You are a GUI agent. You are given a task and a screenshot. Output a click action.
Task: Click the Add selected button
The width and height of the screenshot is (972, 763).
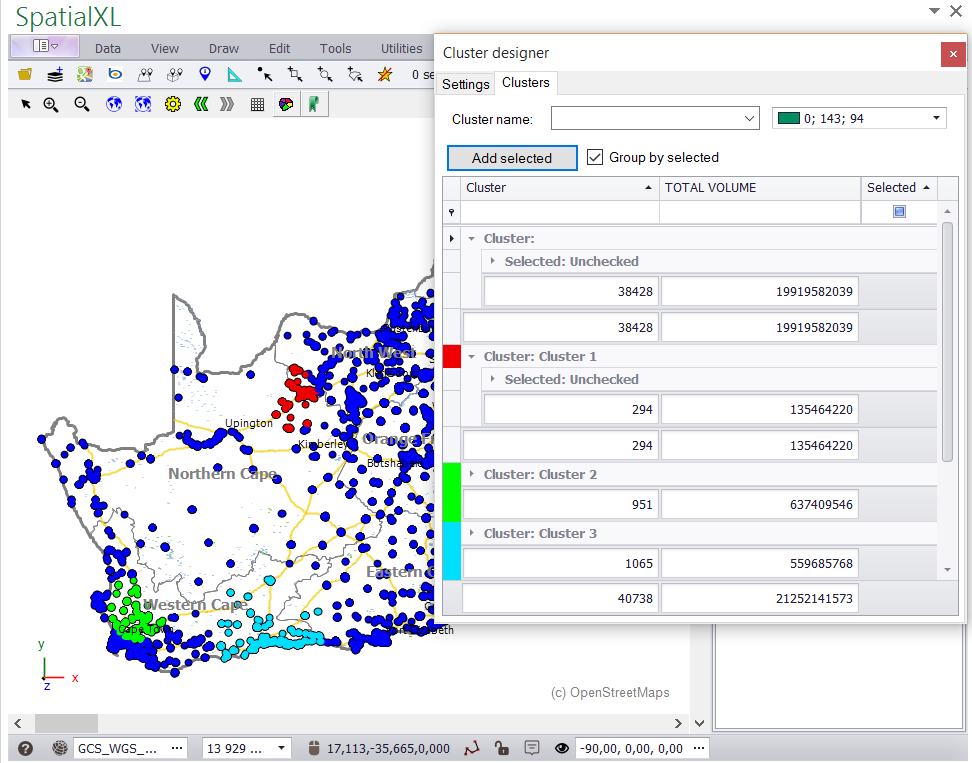pos(512,158)
